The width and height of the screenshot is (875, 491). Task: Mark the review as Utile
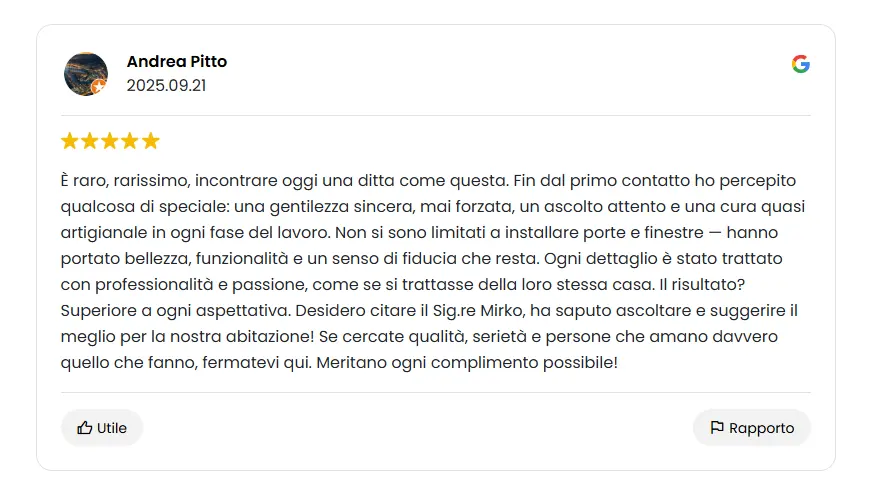coord(102,428)
